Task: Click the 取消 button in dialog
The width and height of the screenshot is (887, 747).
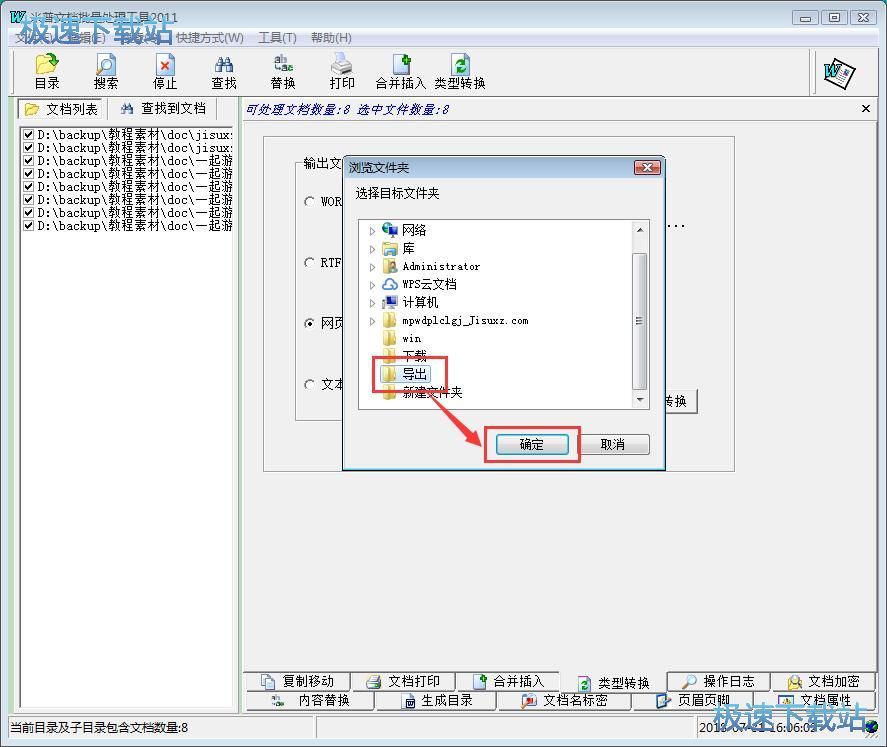Action: tap(613, 445)
